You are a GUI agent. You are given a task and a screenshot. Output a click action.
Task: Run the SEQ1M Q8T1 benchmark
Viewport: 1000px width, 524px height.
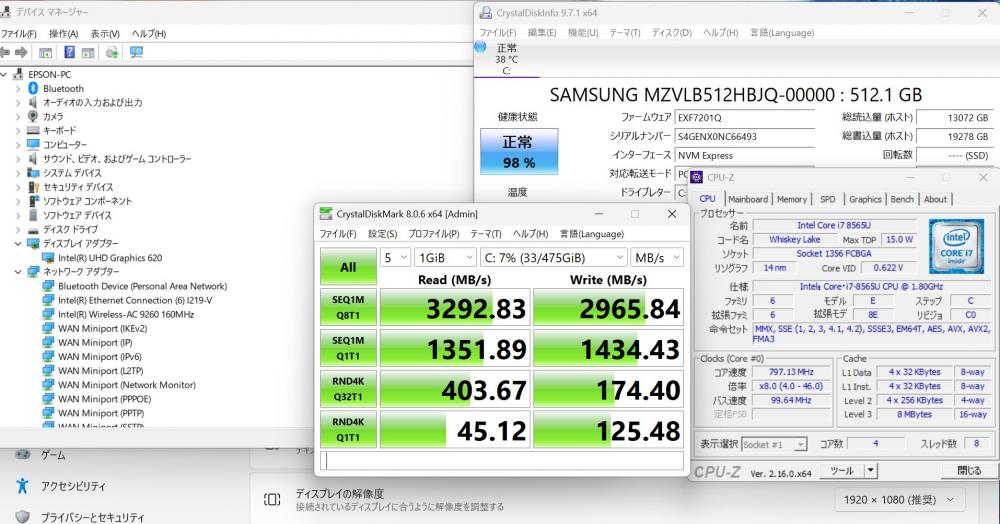point(348,307)
